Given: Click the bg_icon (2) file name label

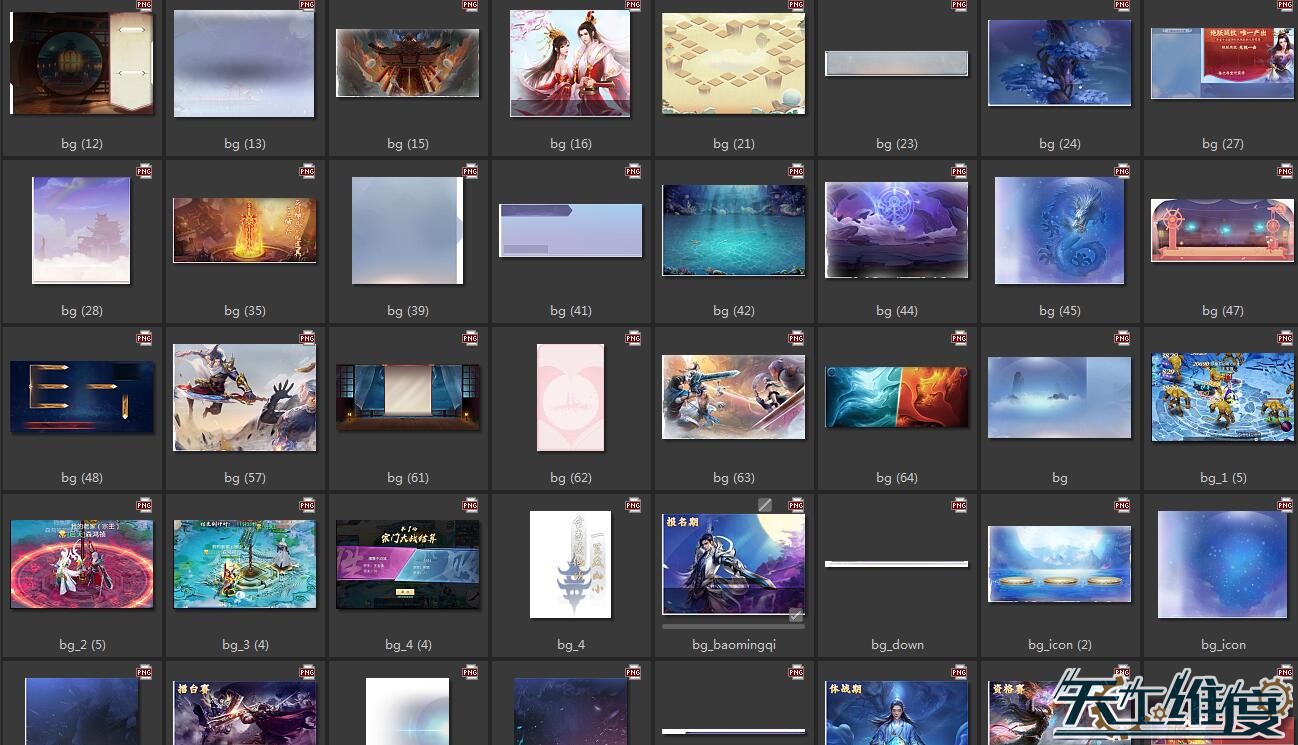Looking at the screenshot, I should 1059,645.
